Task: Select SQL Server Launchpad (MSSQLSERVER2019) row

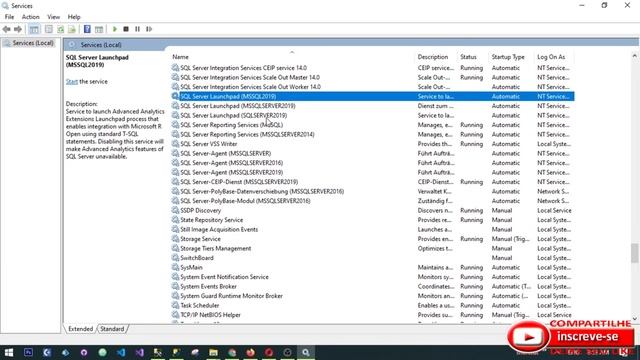Action: pos(372,106)
